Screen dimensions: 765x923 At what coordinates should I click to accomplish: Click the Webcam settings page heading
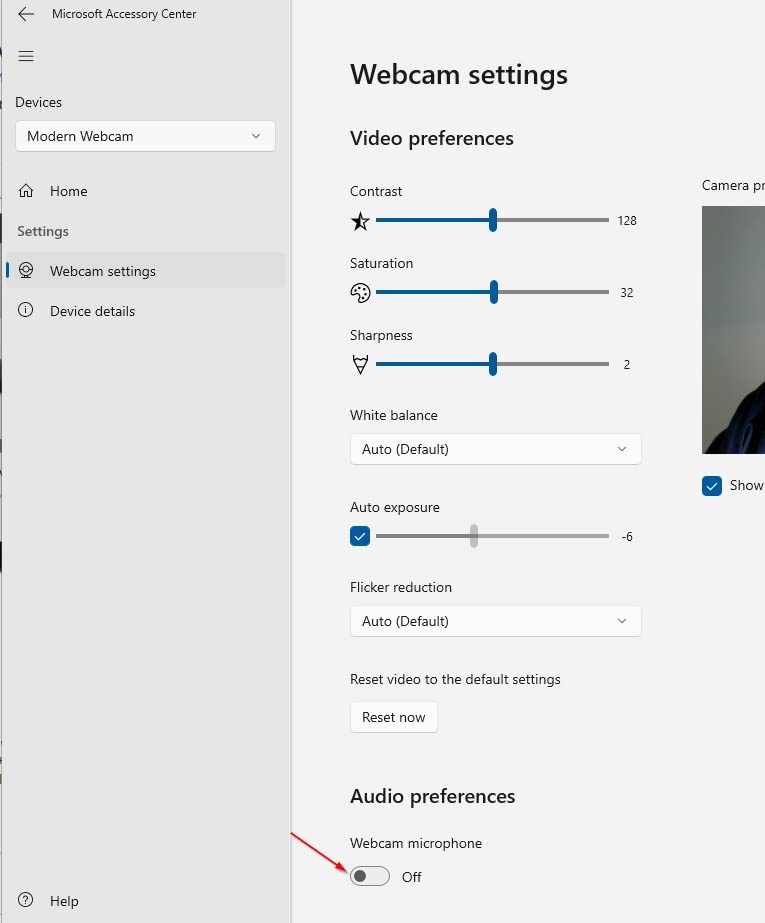point(459,75)
